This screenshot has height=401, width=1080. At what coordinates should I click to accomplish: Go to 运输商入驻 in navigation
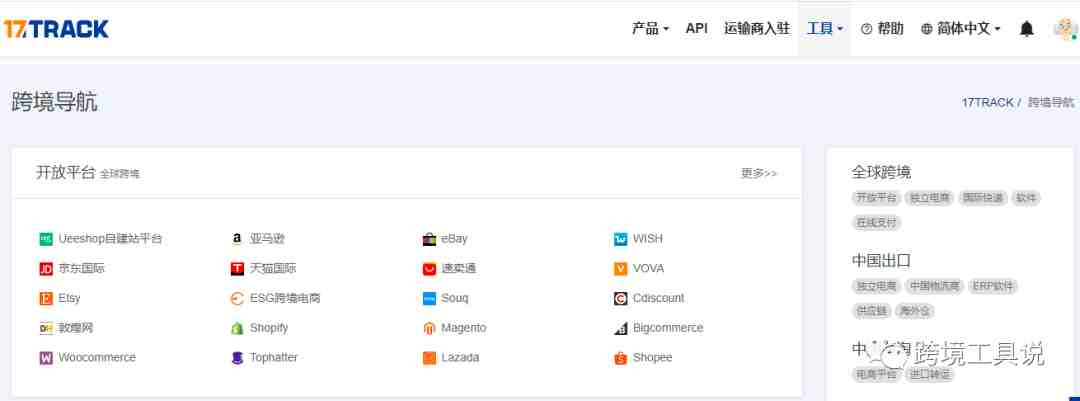[757, 29]
